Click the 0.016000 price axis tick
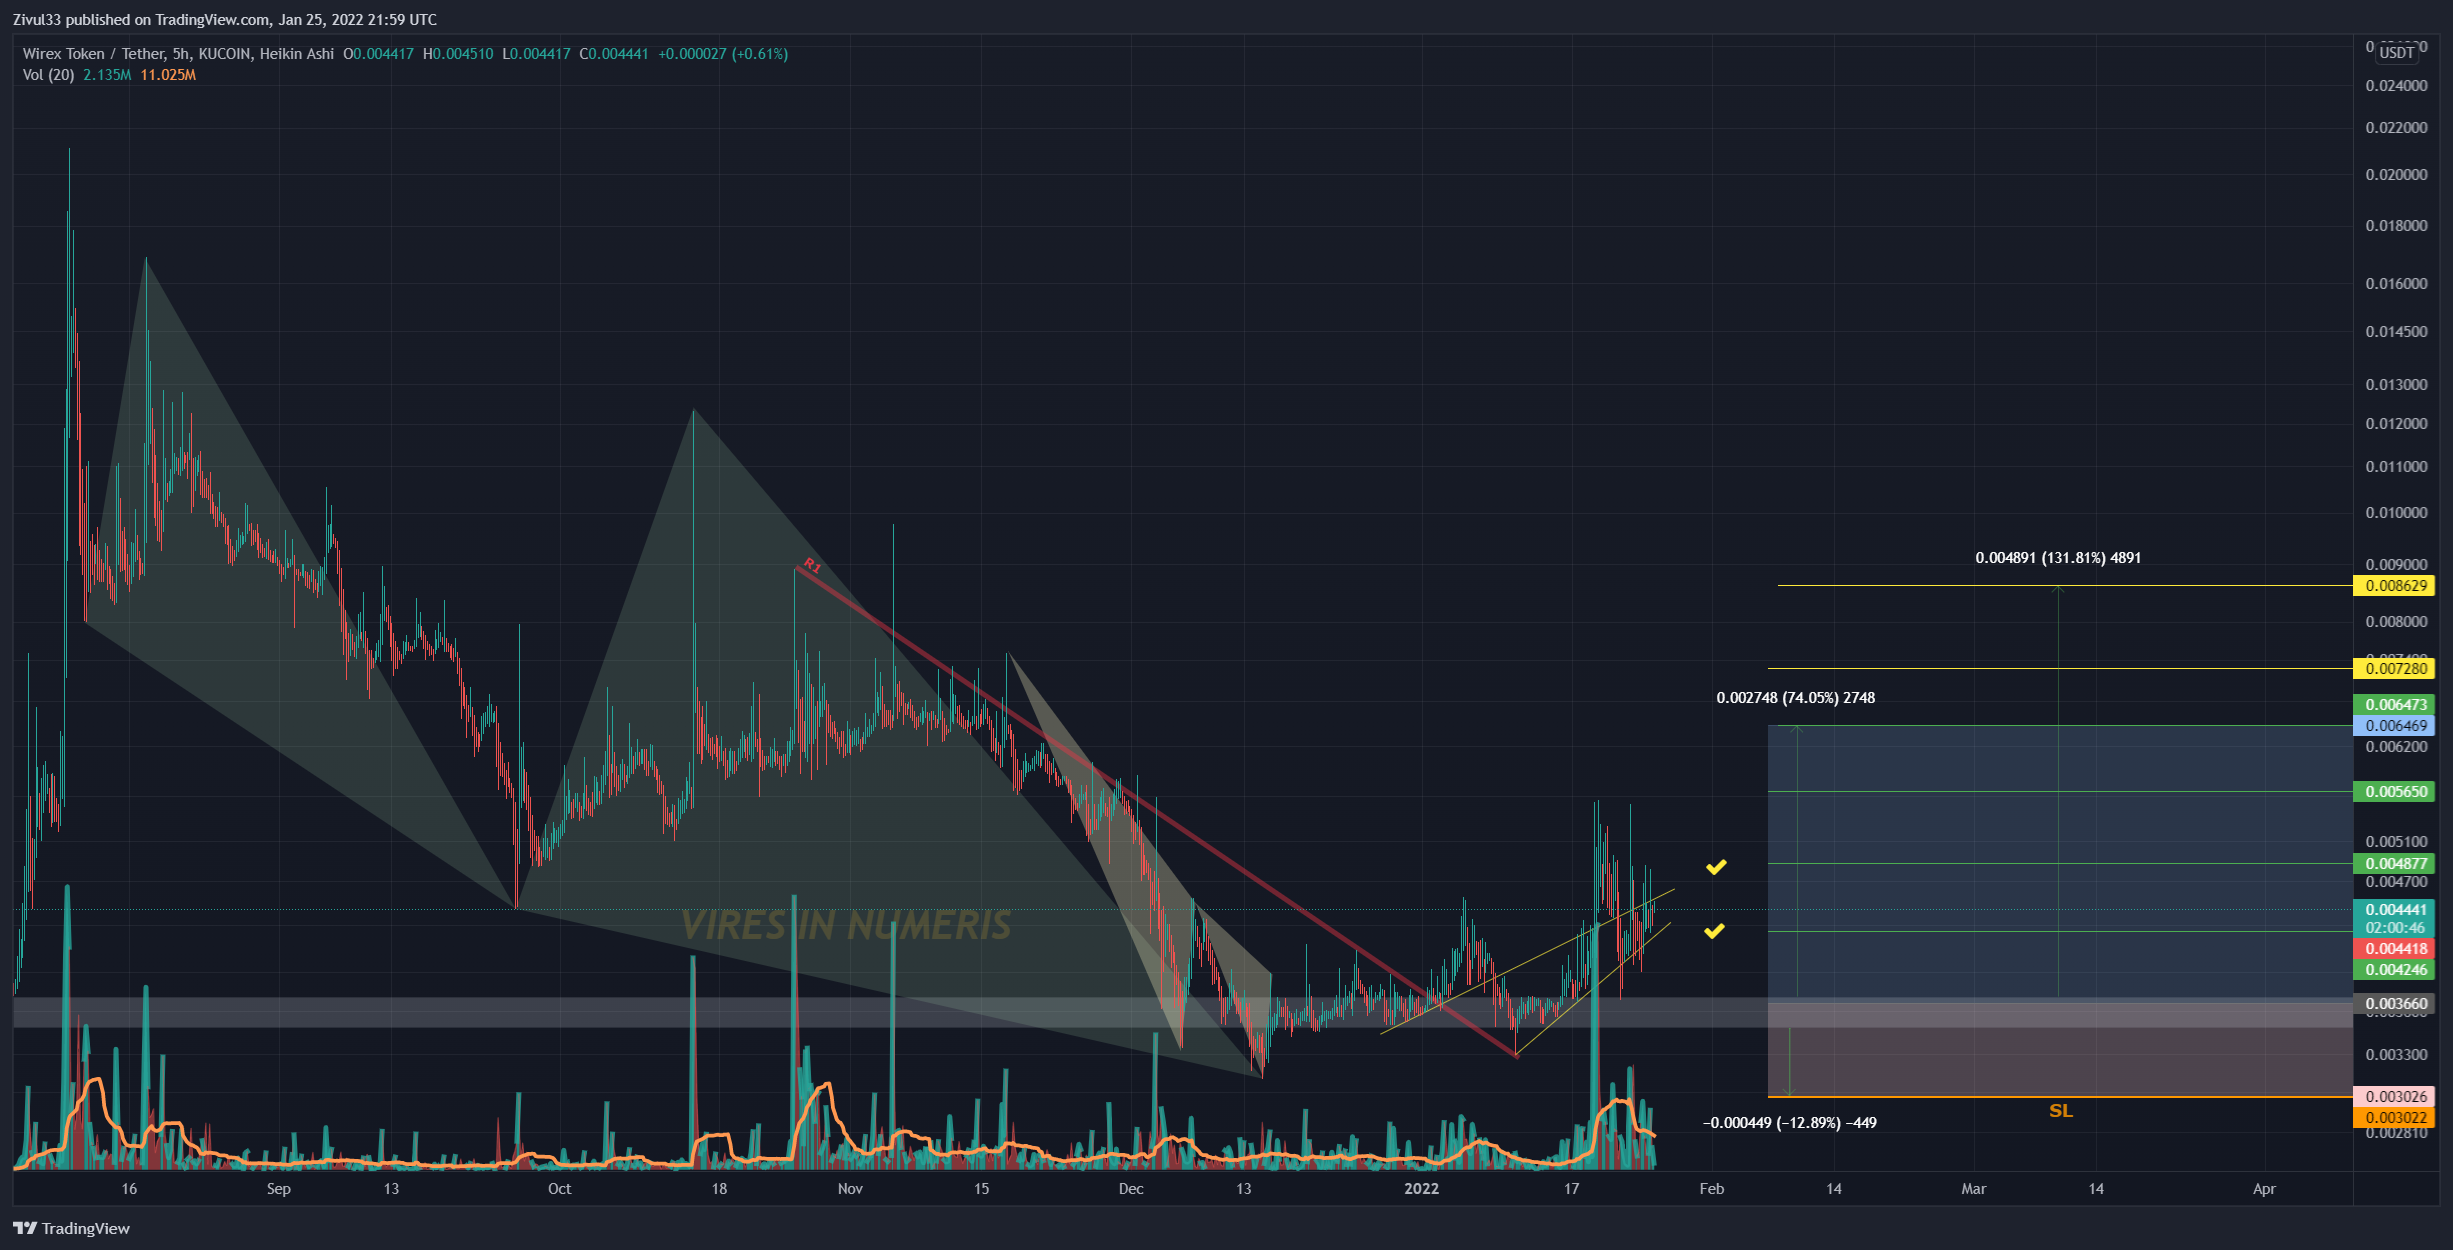 point(2396,284)
